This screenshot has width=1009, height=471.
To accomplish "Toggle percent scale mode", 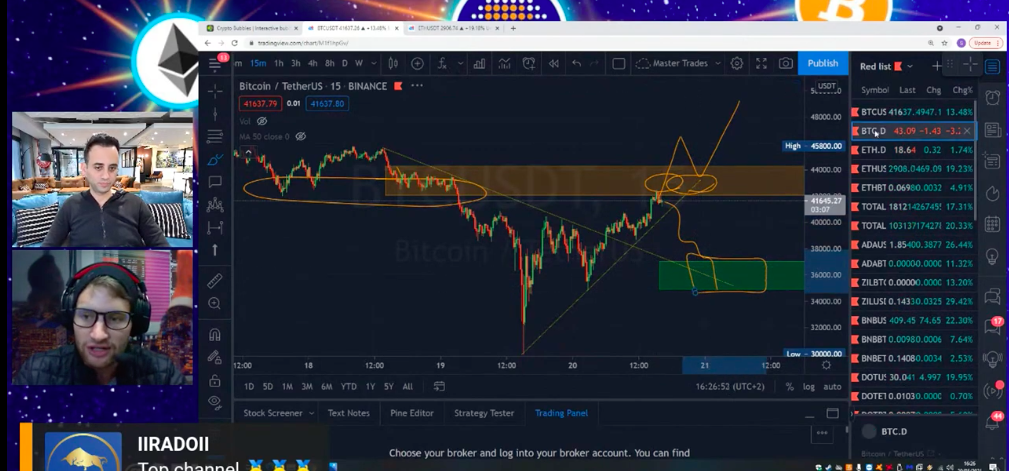I will 790,387.
